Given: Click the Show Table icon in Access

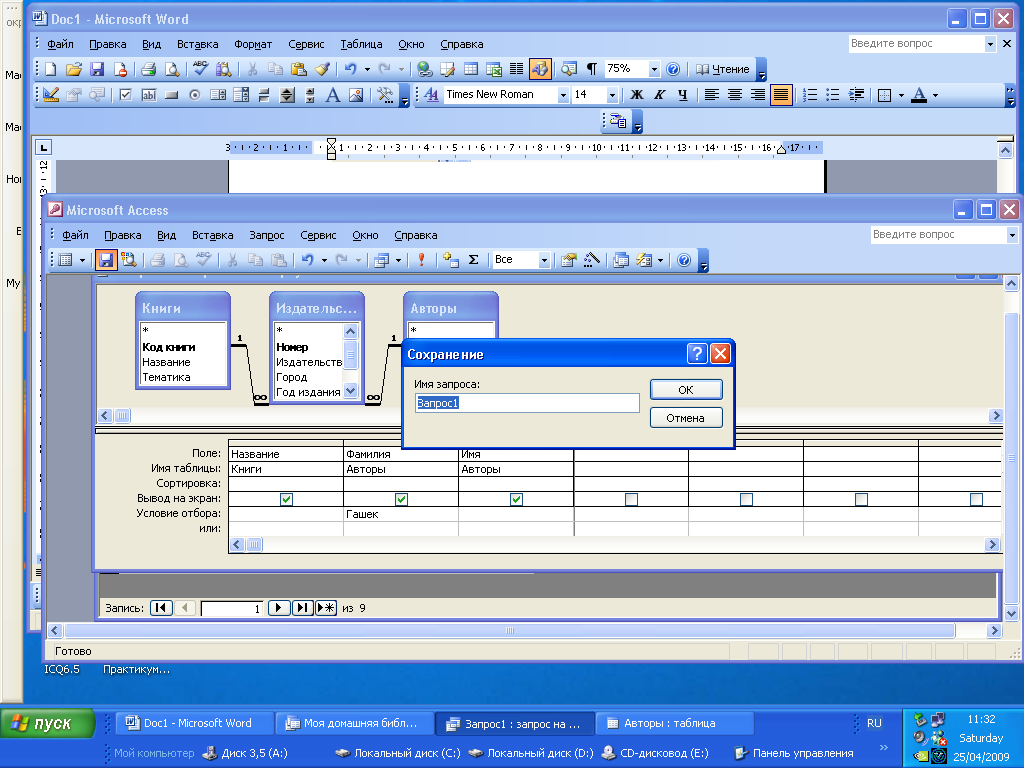Looking at the screenshot, I should [451, 260].
